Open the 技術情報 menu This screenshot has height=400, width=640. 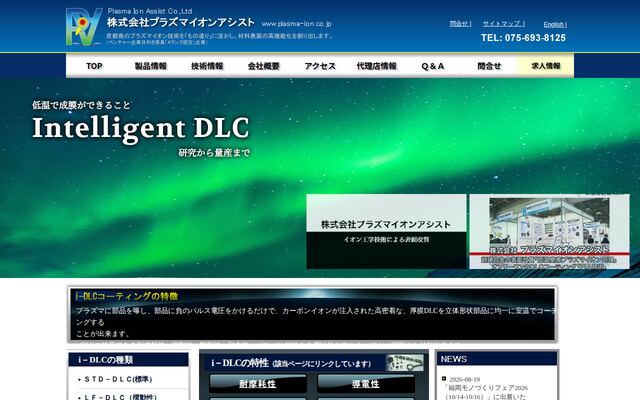pos(207,66)
